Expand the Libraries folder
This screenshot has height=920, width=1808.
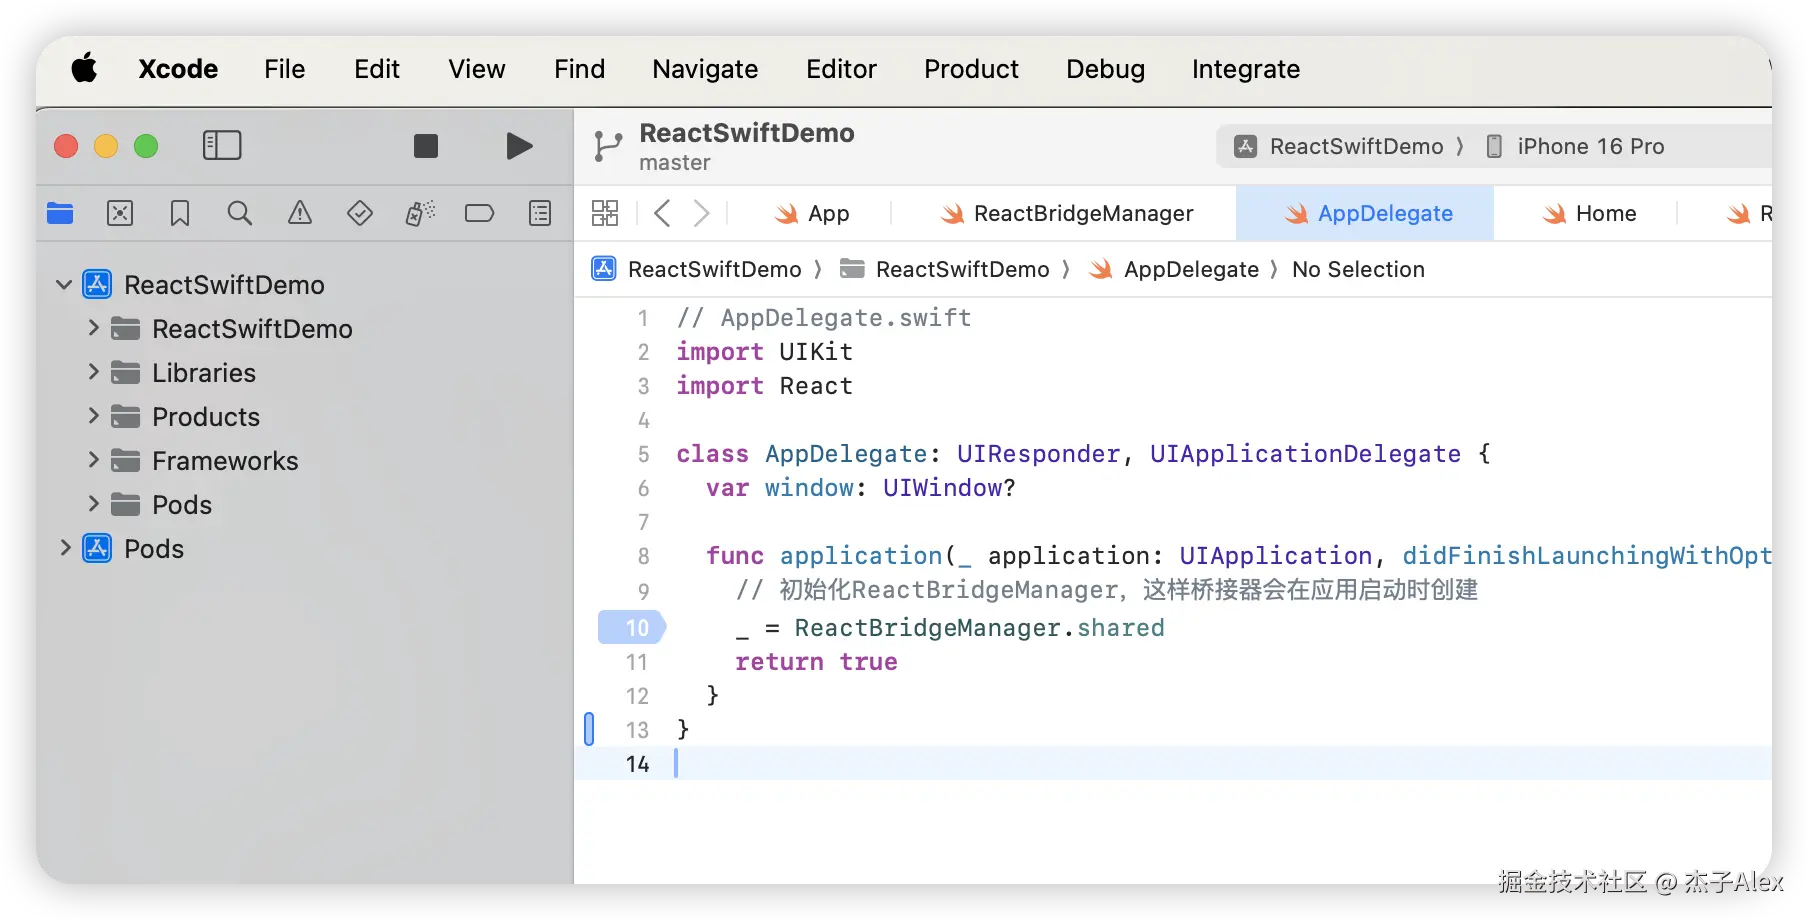(93, 372)
